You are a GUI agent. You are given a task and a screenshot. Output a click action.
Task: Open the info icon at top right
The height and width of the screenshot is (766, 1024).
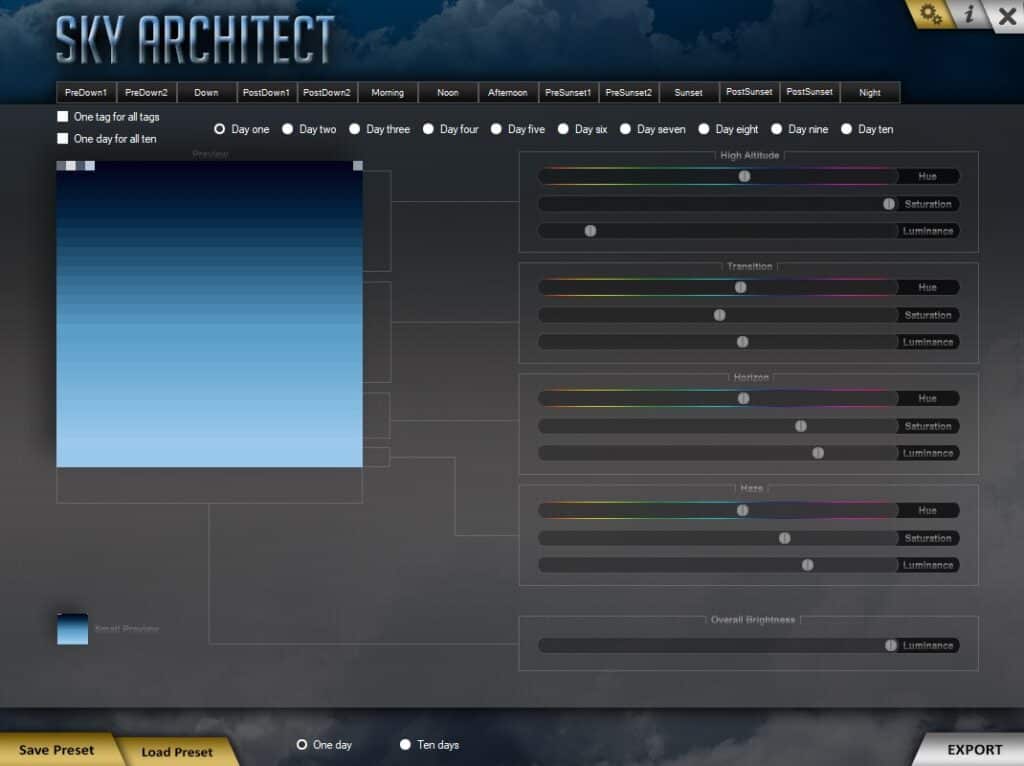pos(969,14)
